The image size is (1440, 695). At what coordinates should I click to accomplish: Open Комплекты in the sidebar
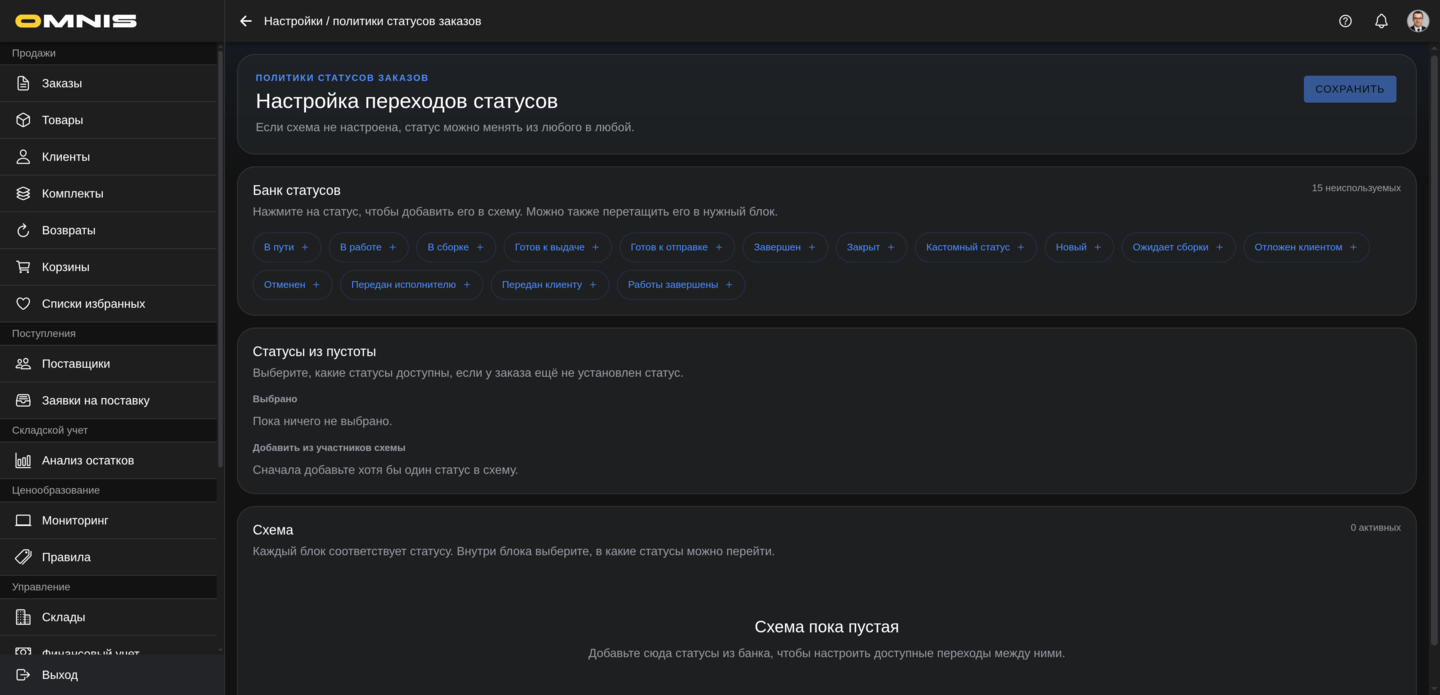point(72,193)
